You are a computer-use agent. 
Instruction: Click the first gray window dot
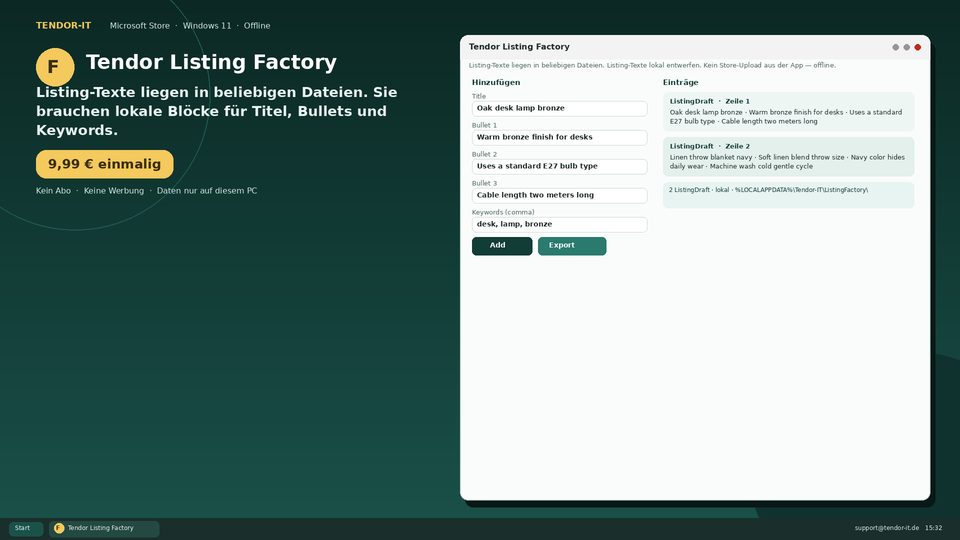[895, 47]
